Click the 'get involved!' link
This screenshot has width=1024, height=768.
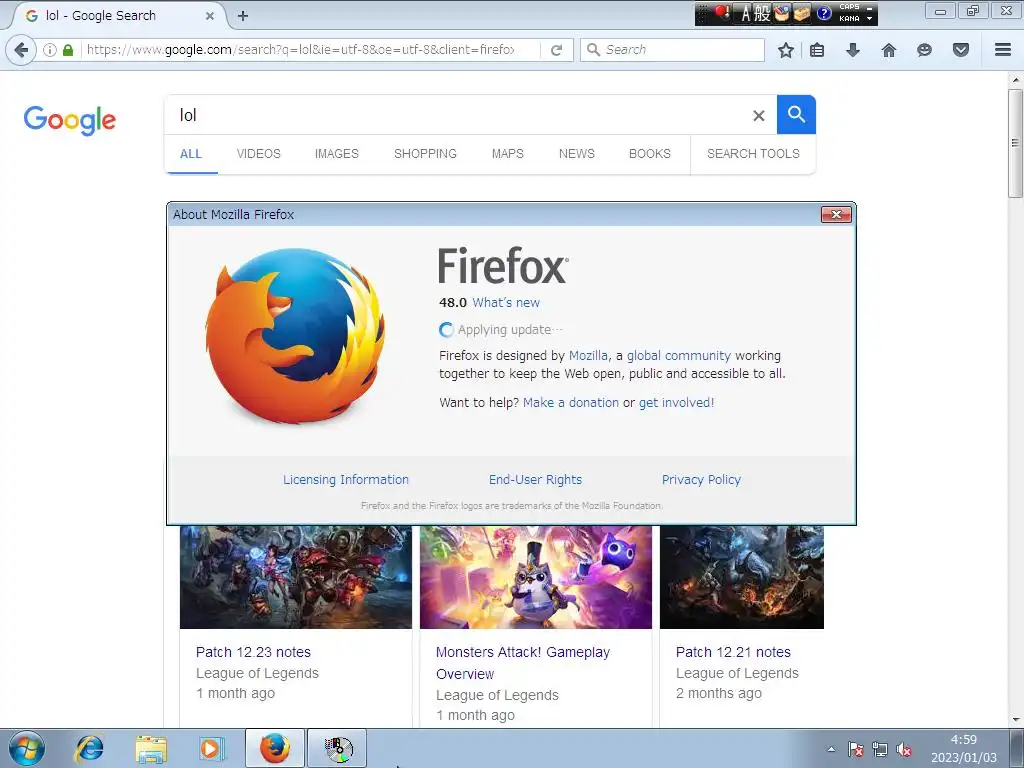[677, 403]
